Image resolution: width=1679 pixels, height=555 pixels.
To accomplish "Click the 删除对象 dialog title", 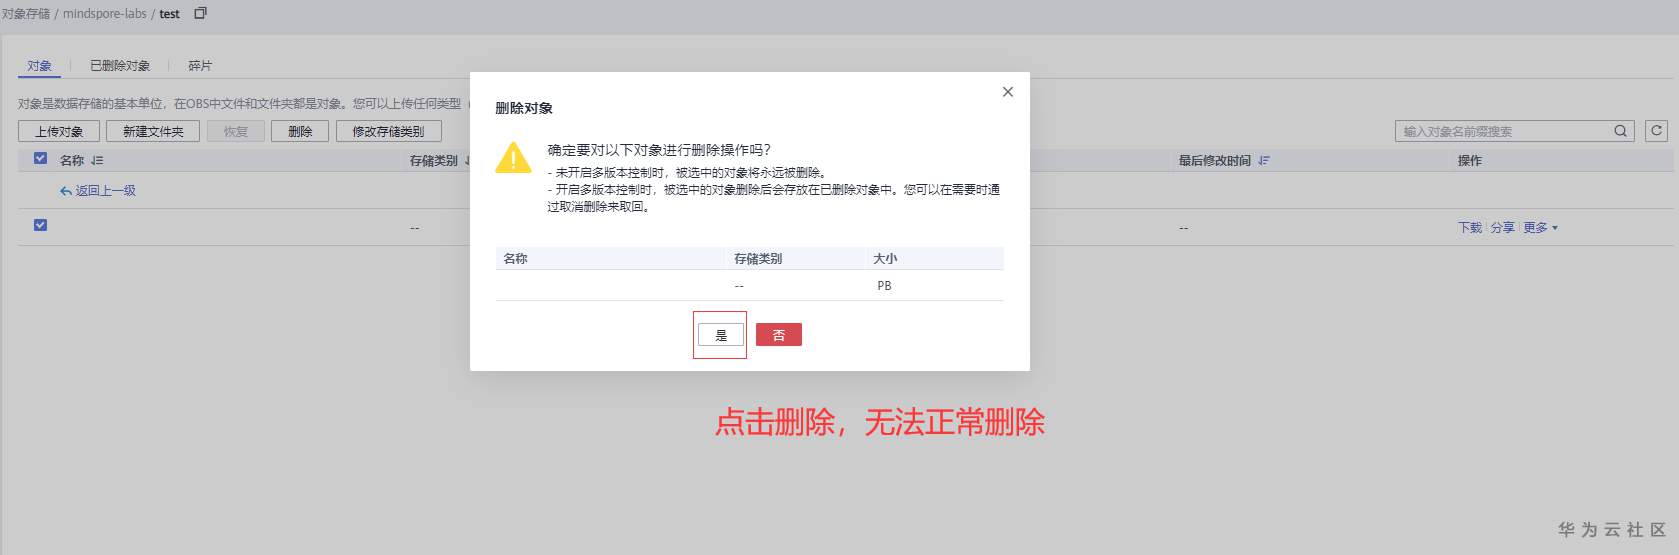I will (x=524, y=108).
